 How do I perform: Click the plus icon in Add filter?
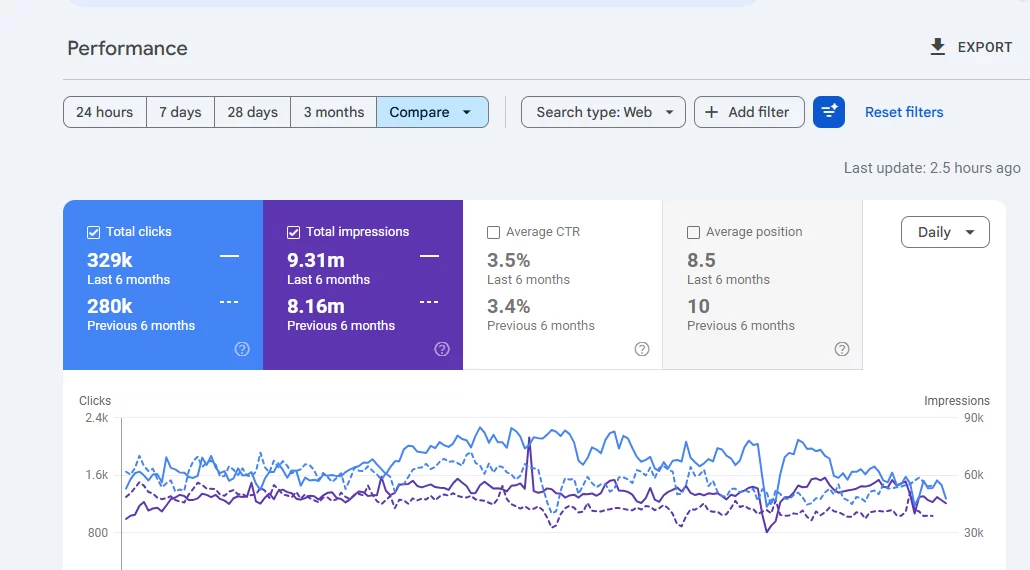pos(711,112)
